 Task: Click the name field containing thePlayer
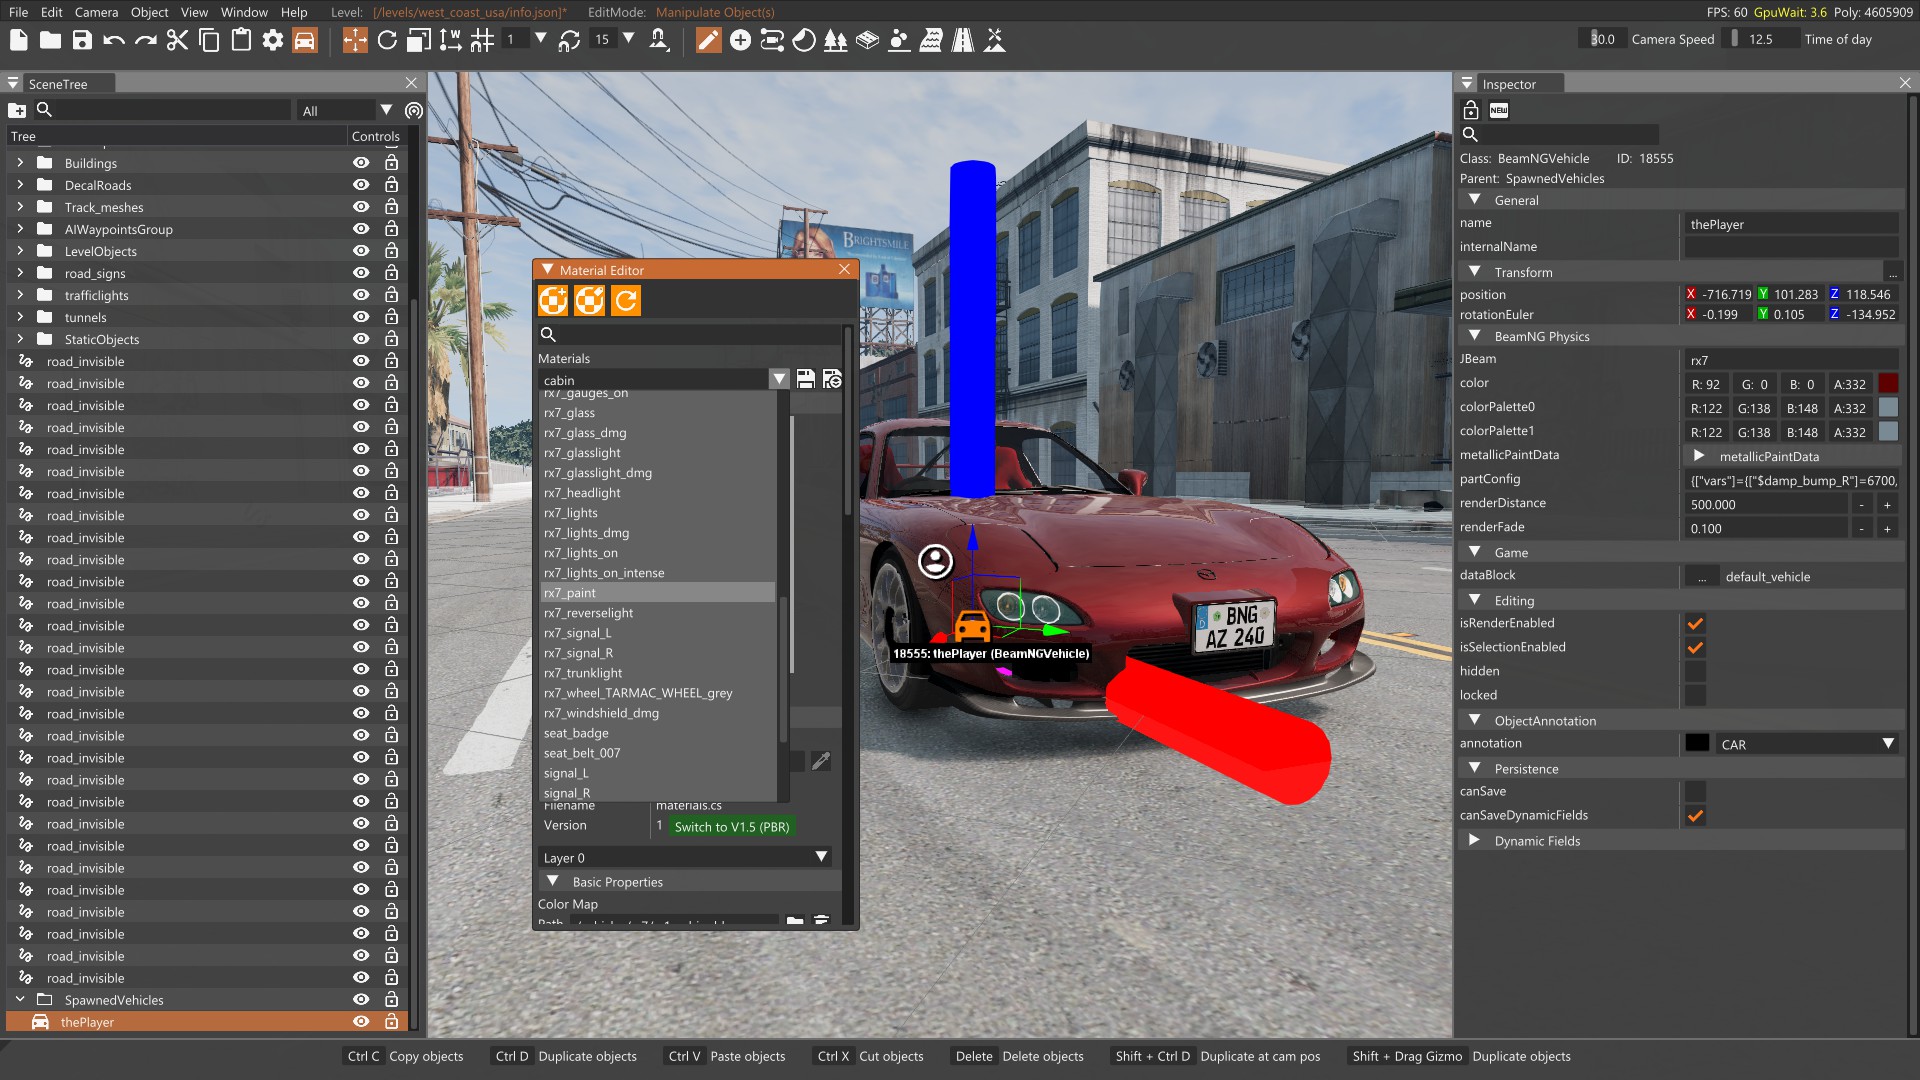click(1790, 224)
